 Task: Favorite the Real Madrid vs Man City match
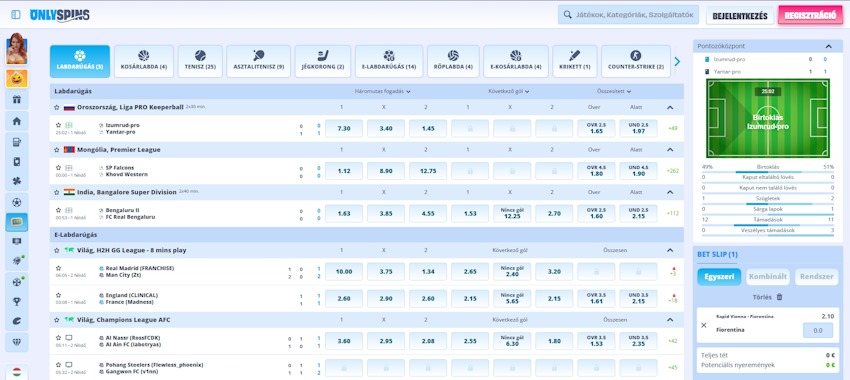[59, 268]
